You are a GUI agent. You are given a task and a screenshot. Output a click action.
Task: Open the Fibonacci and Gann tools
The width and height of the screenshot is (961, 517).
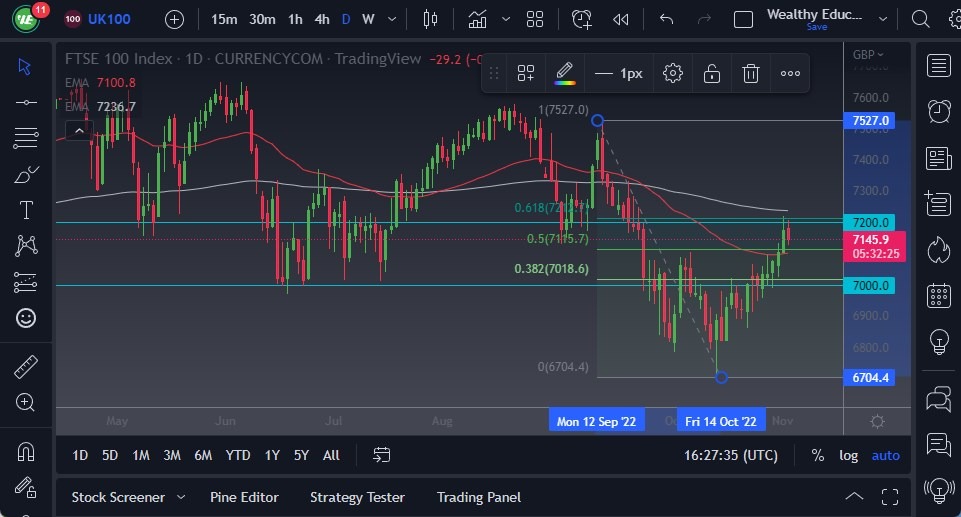coord(25,138)
